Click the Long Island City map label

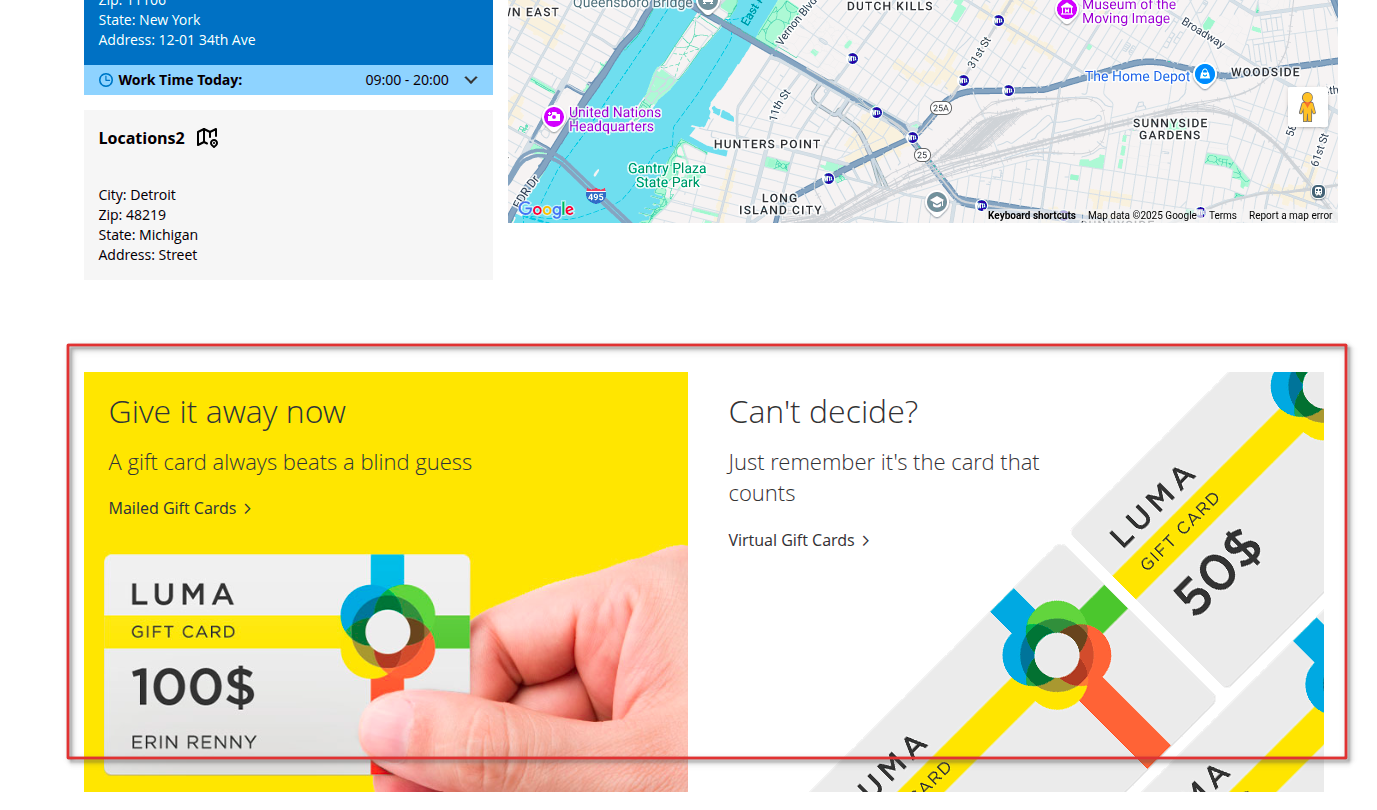click(780, 204)
